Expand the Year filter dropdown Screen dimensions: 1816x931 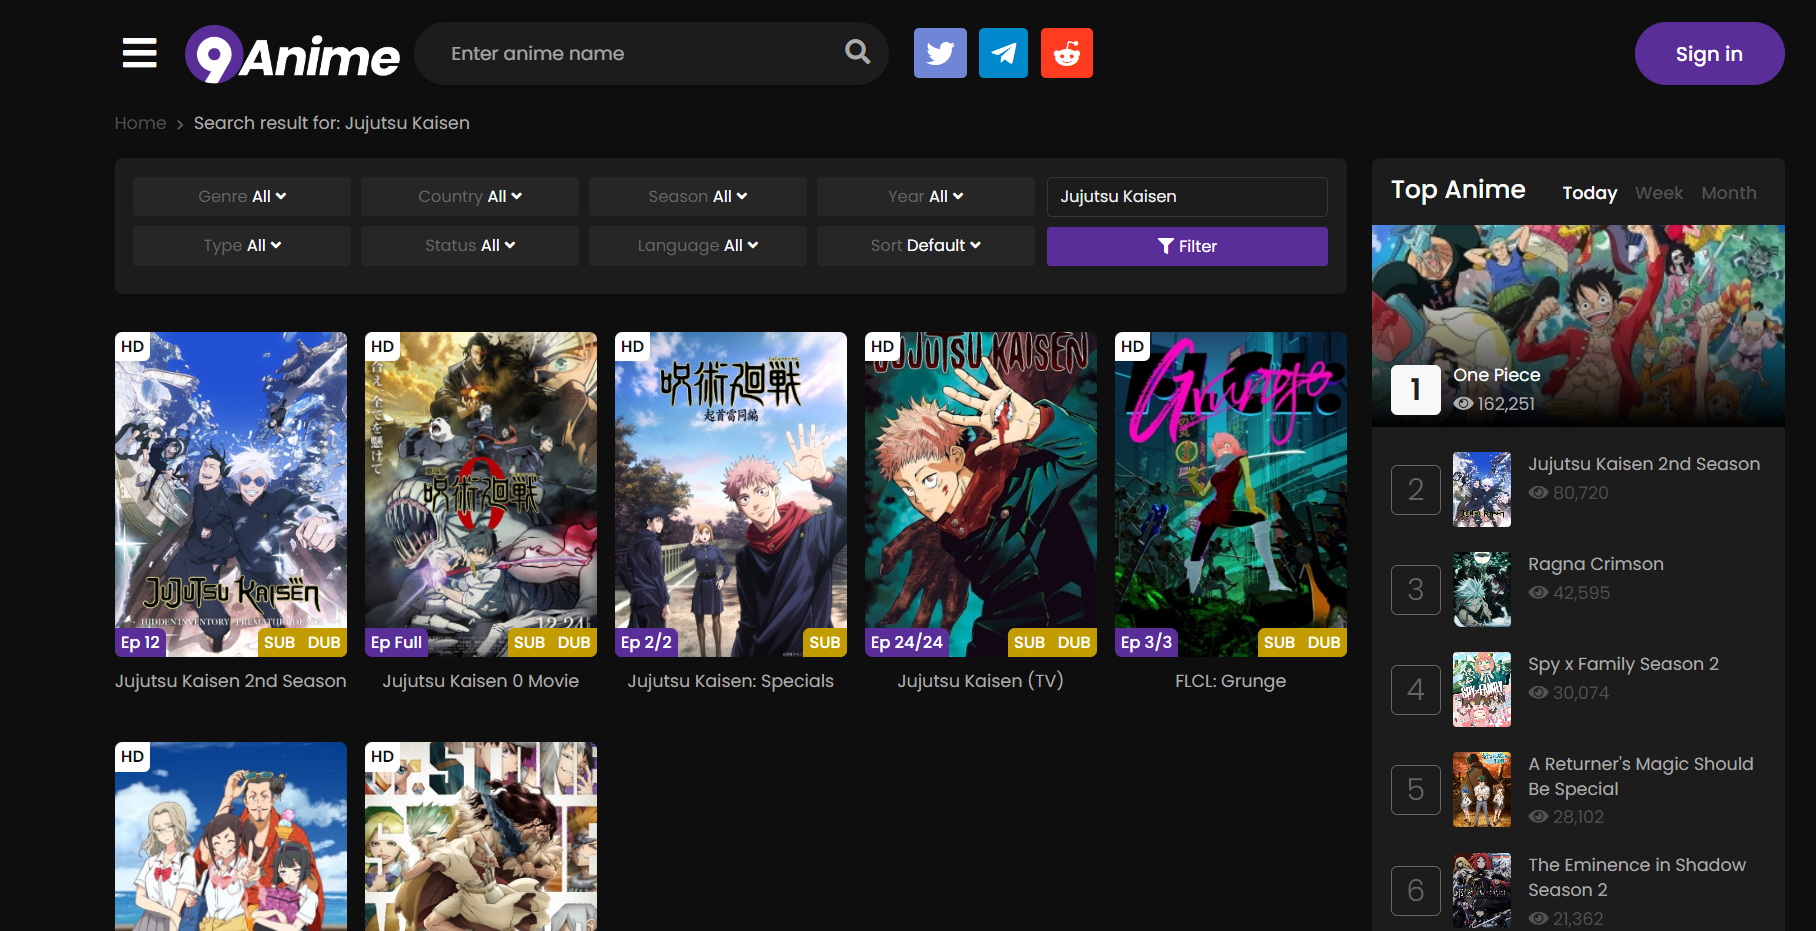(x=925, y=197)
